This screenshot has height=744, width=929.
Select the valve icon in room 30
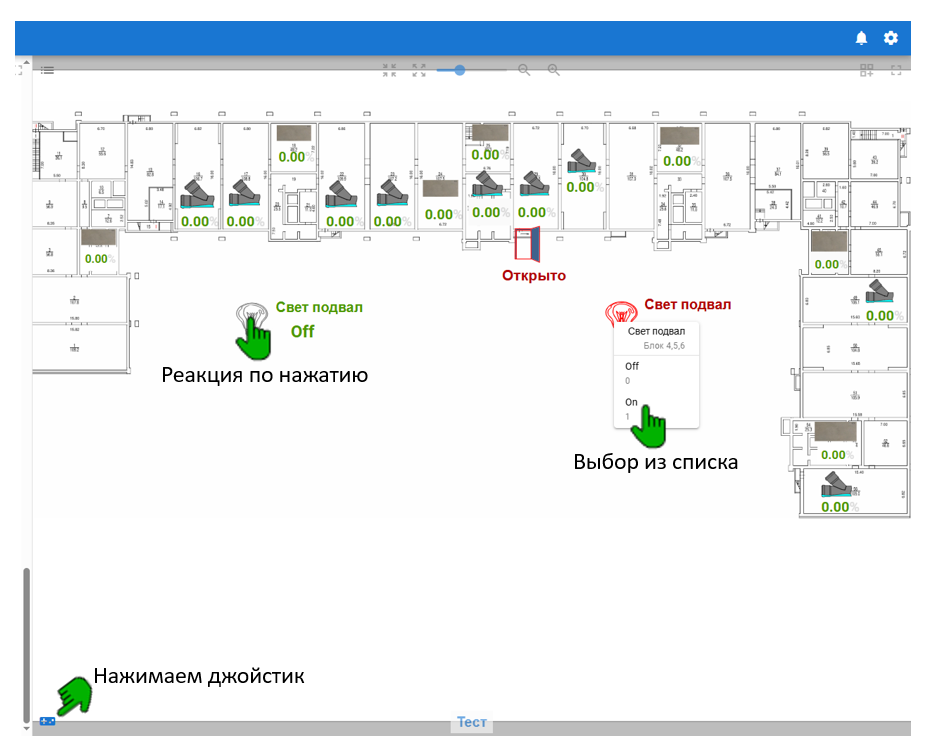tap(582, 161)
